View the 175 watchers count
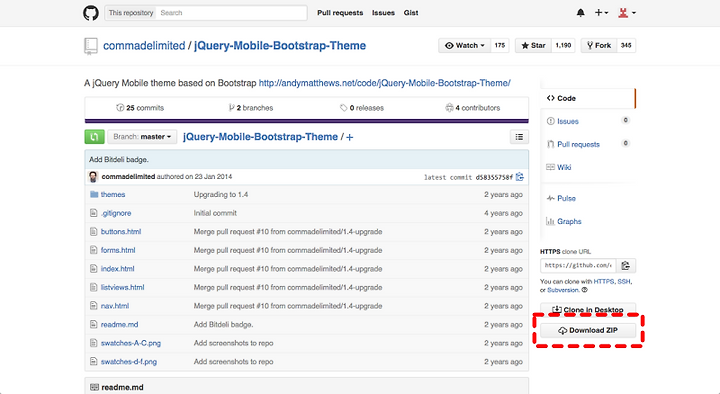This screenshot has height=394, width=720. pos(500,45)
